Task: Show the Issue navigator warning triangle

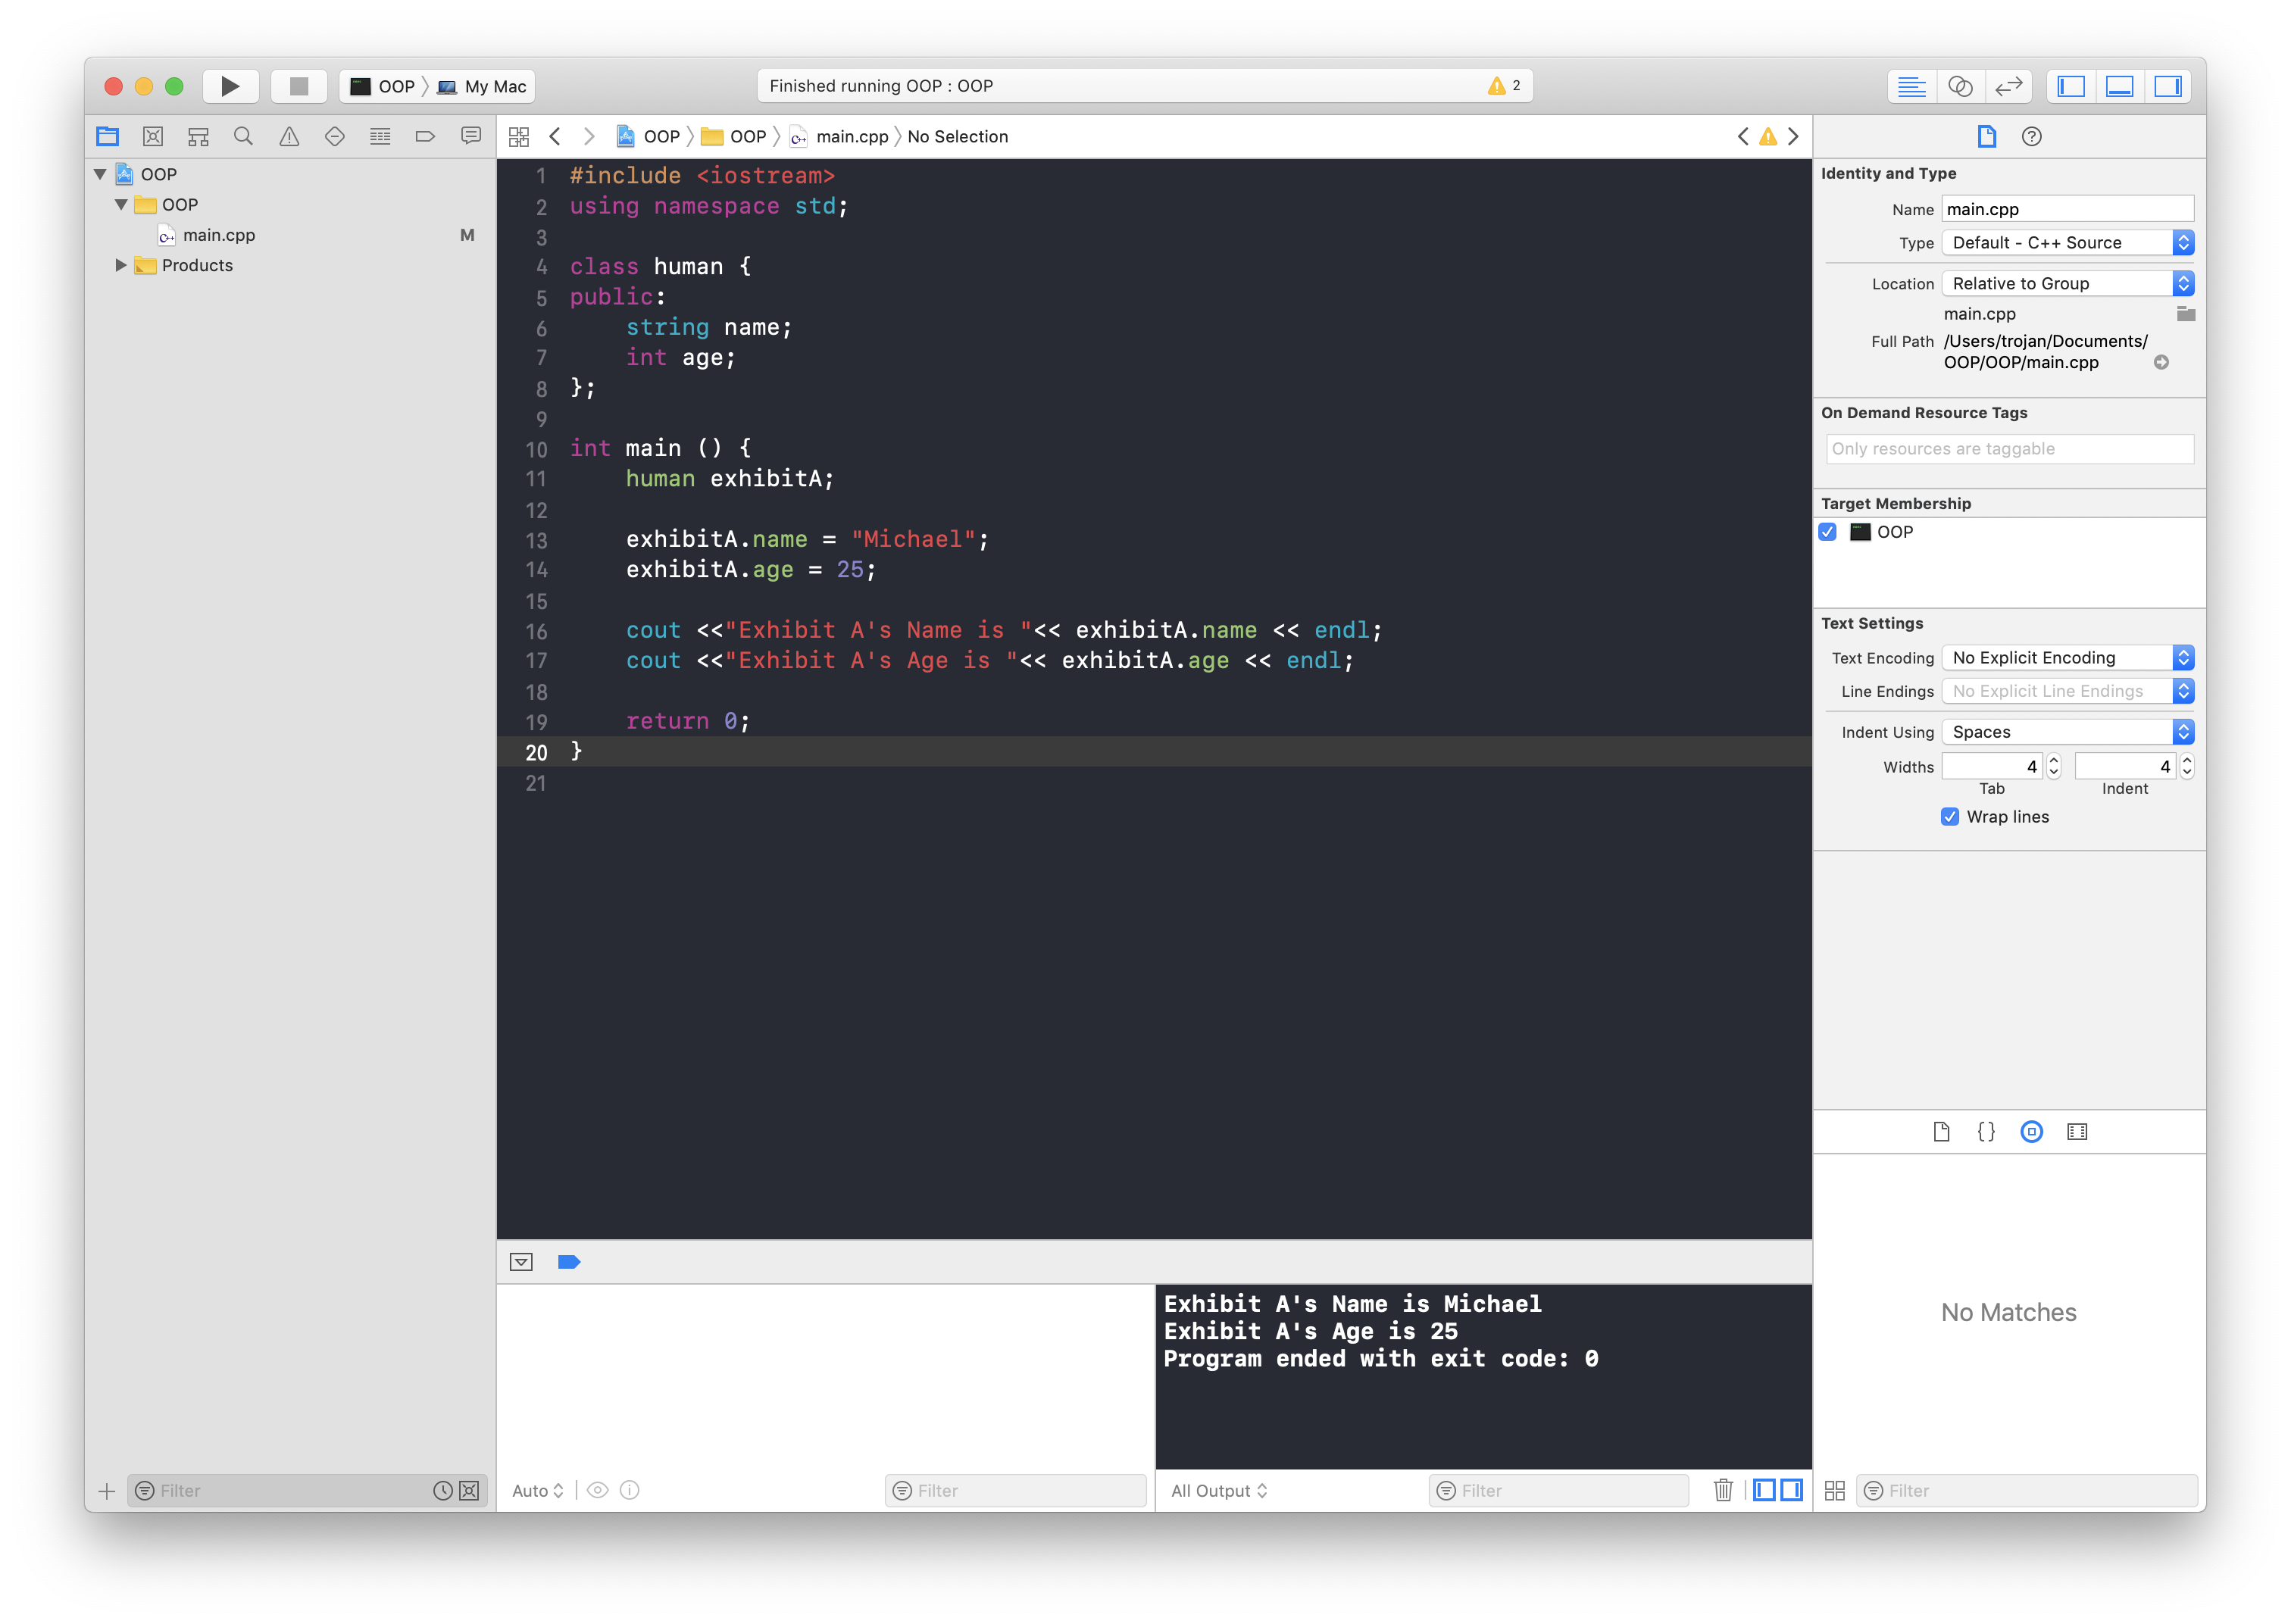Action: [289, 136]
